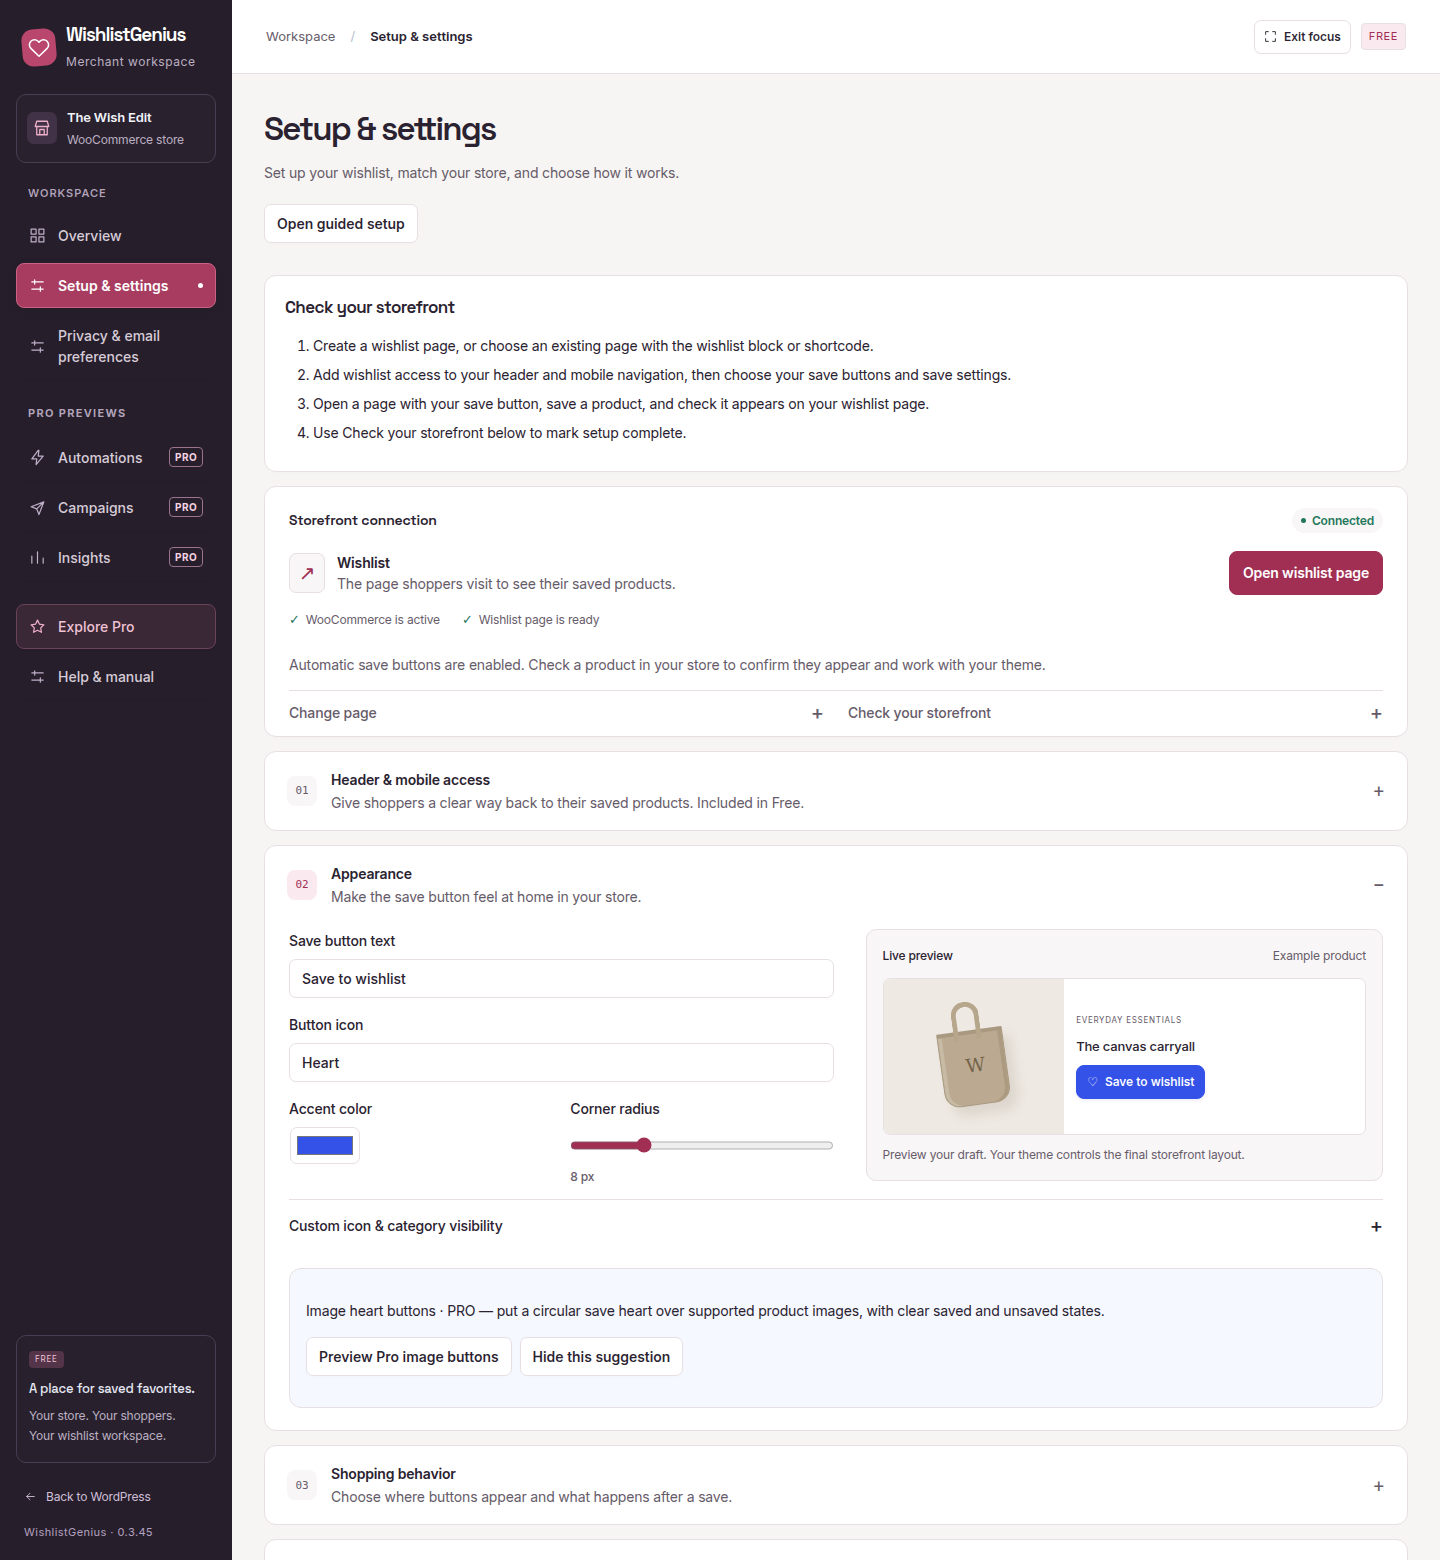The height and width of the screenshot is (1560, 1440).
Task: Click the Back to WordPress arrow icon
Action: coord(30,1497)
